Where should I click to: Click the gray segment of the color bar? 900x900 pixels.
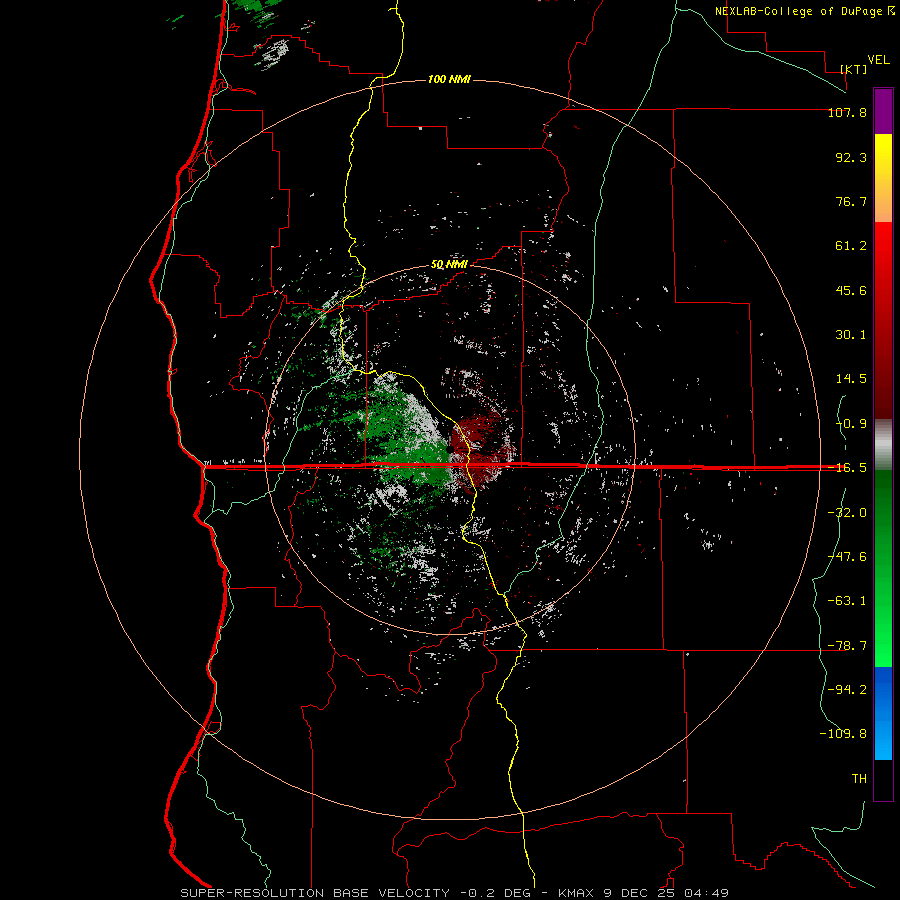(x=883, y=445)
